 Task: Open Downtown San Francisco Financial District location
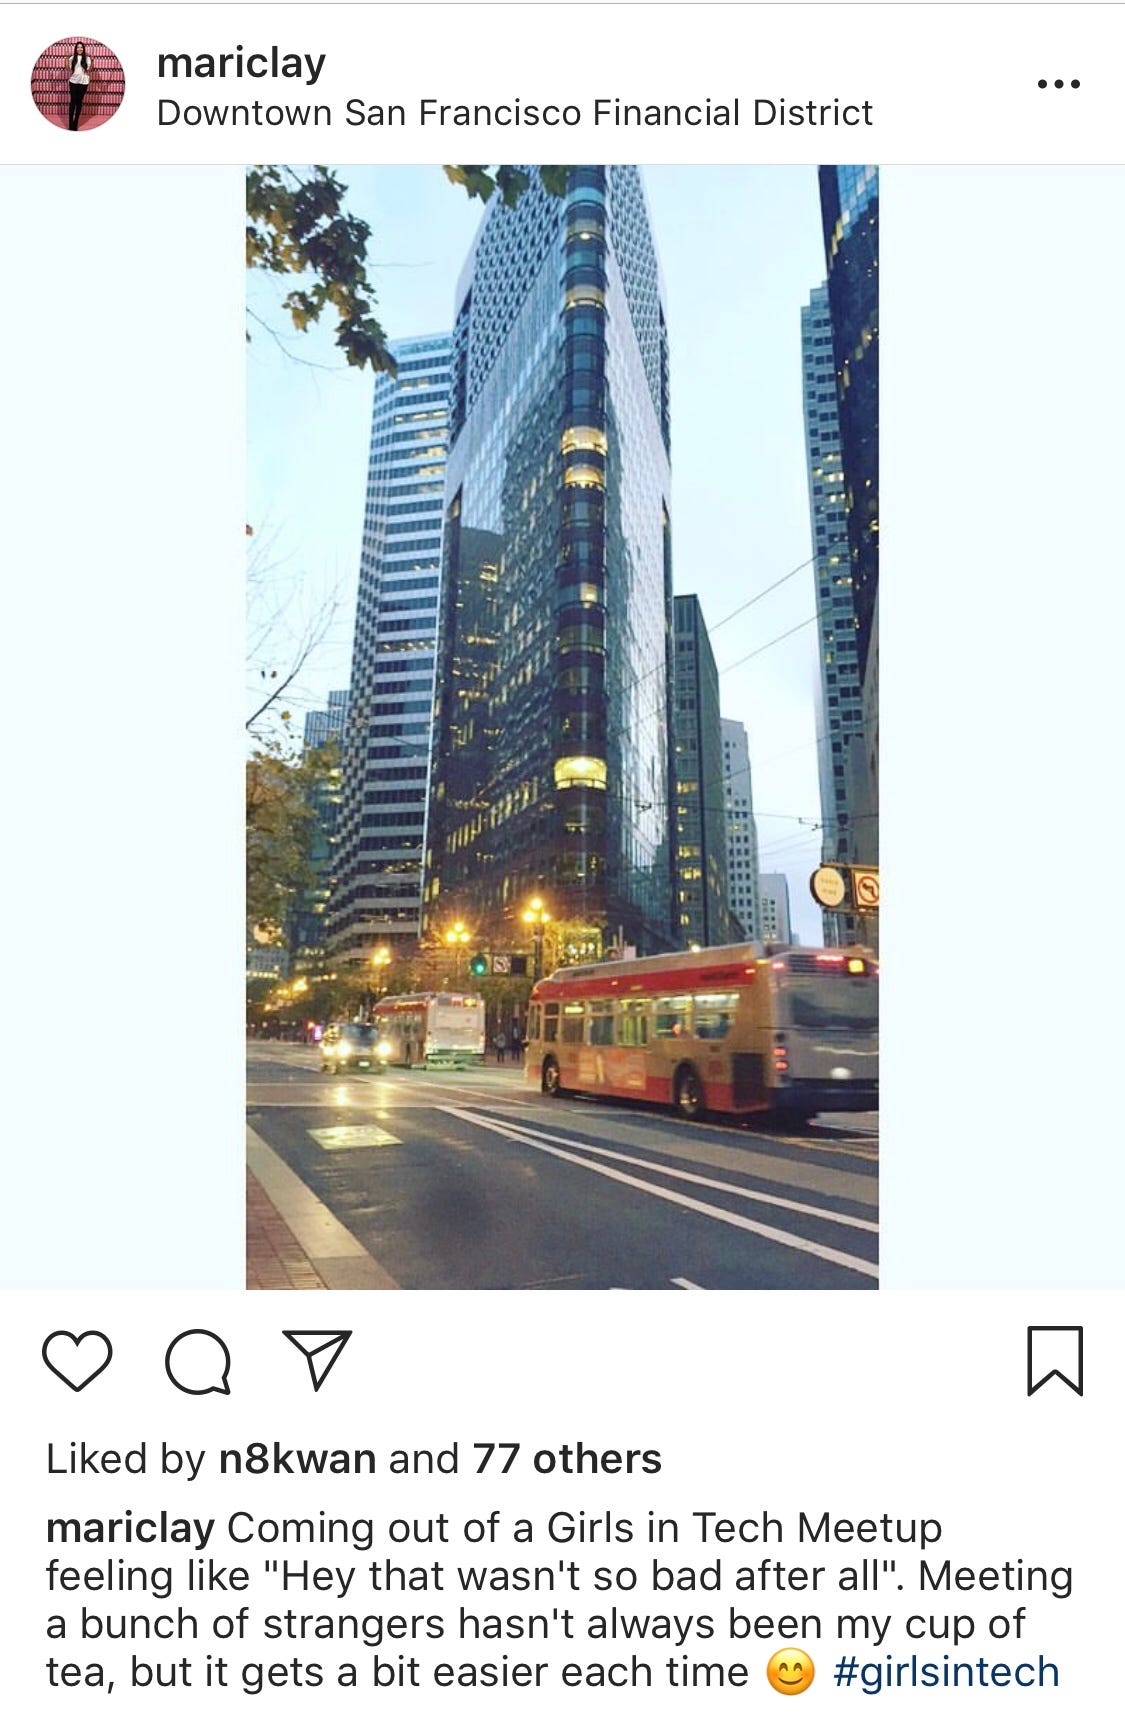coord(515,113)
